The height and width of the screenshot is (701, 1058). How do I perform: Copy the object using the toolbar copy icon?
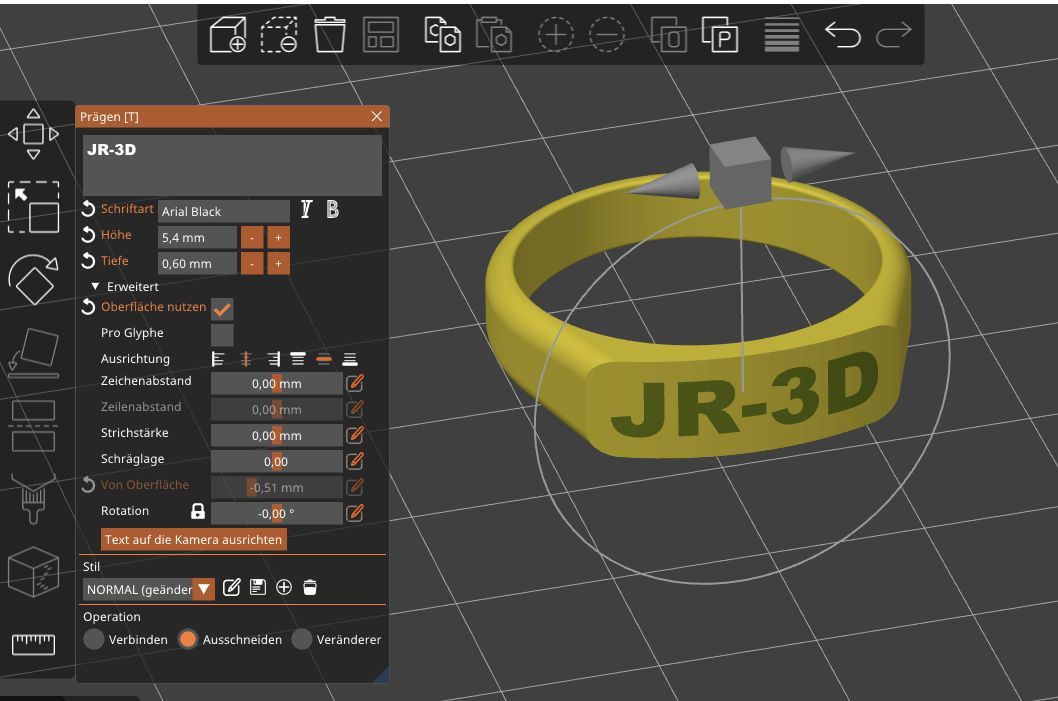coord(443,34)
